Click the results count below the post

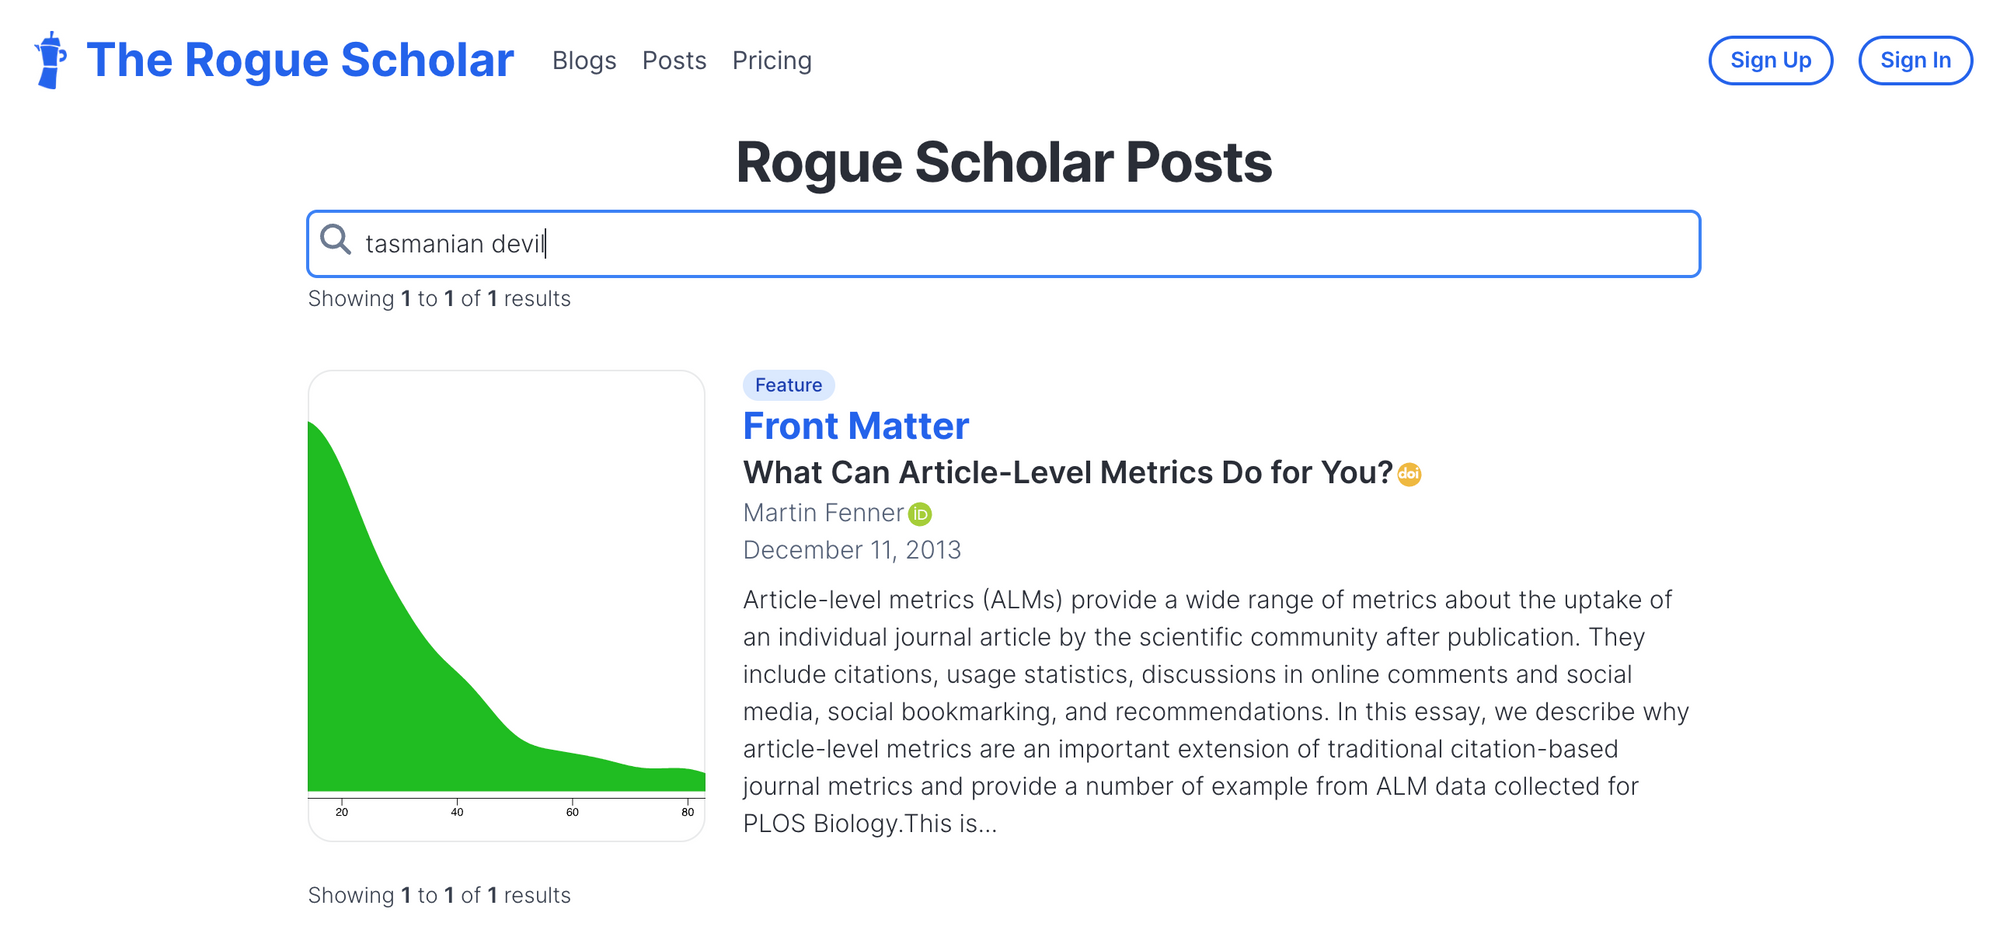[439, 895]
